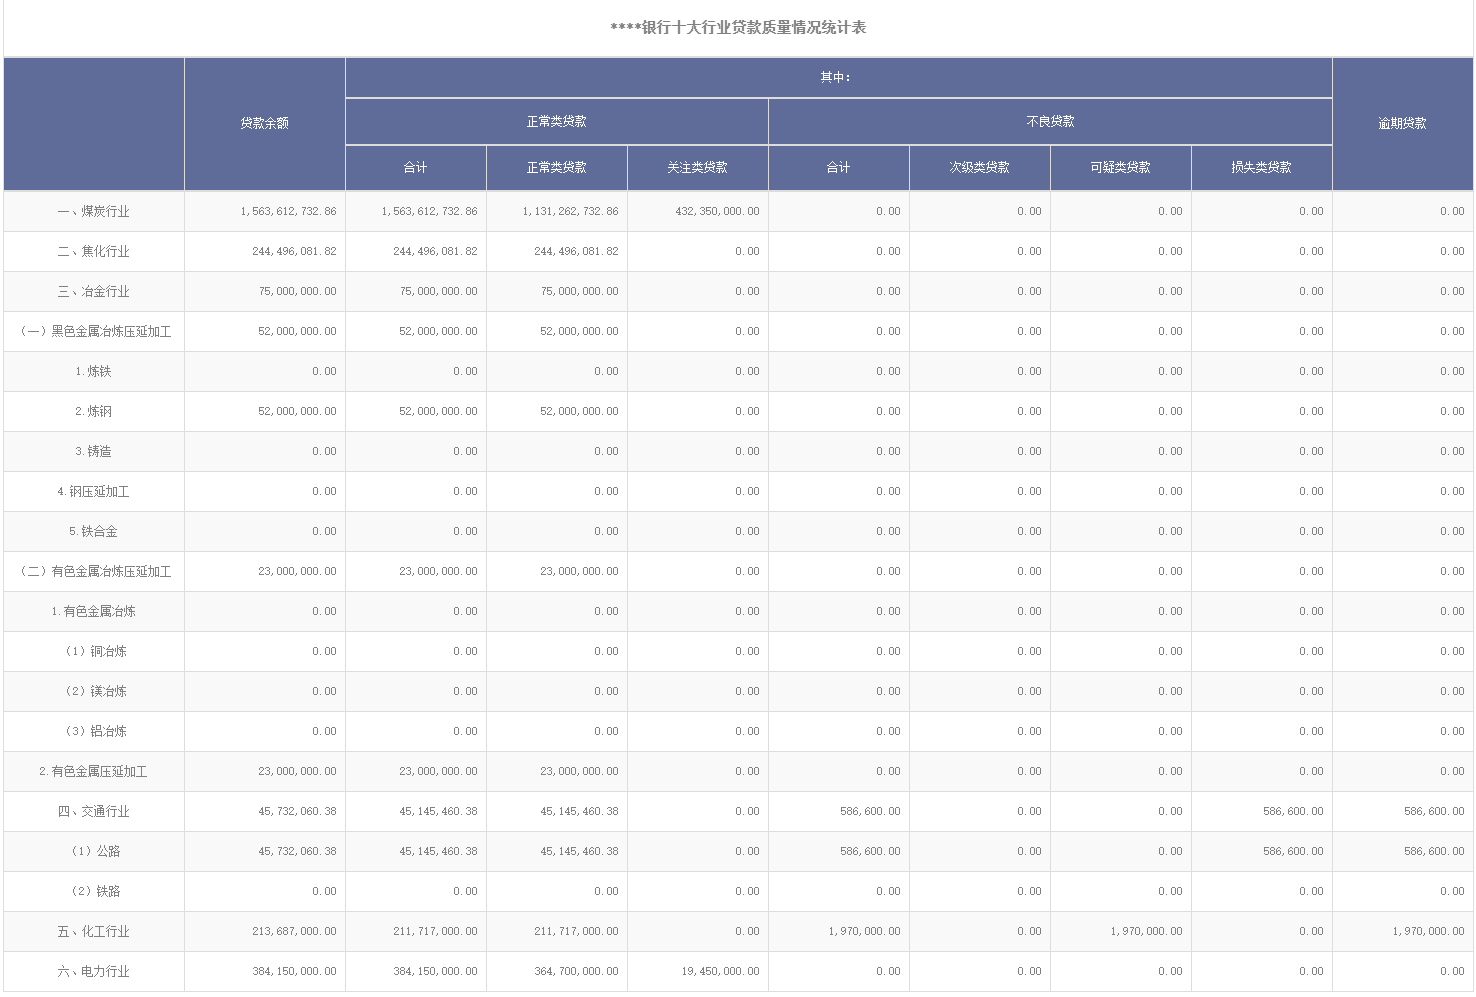
Task: Click the 其中: group header
Action: 837,77
